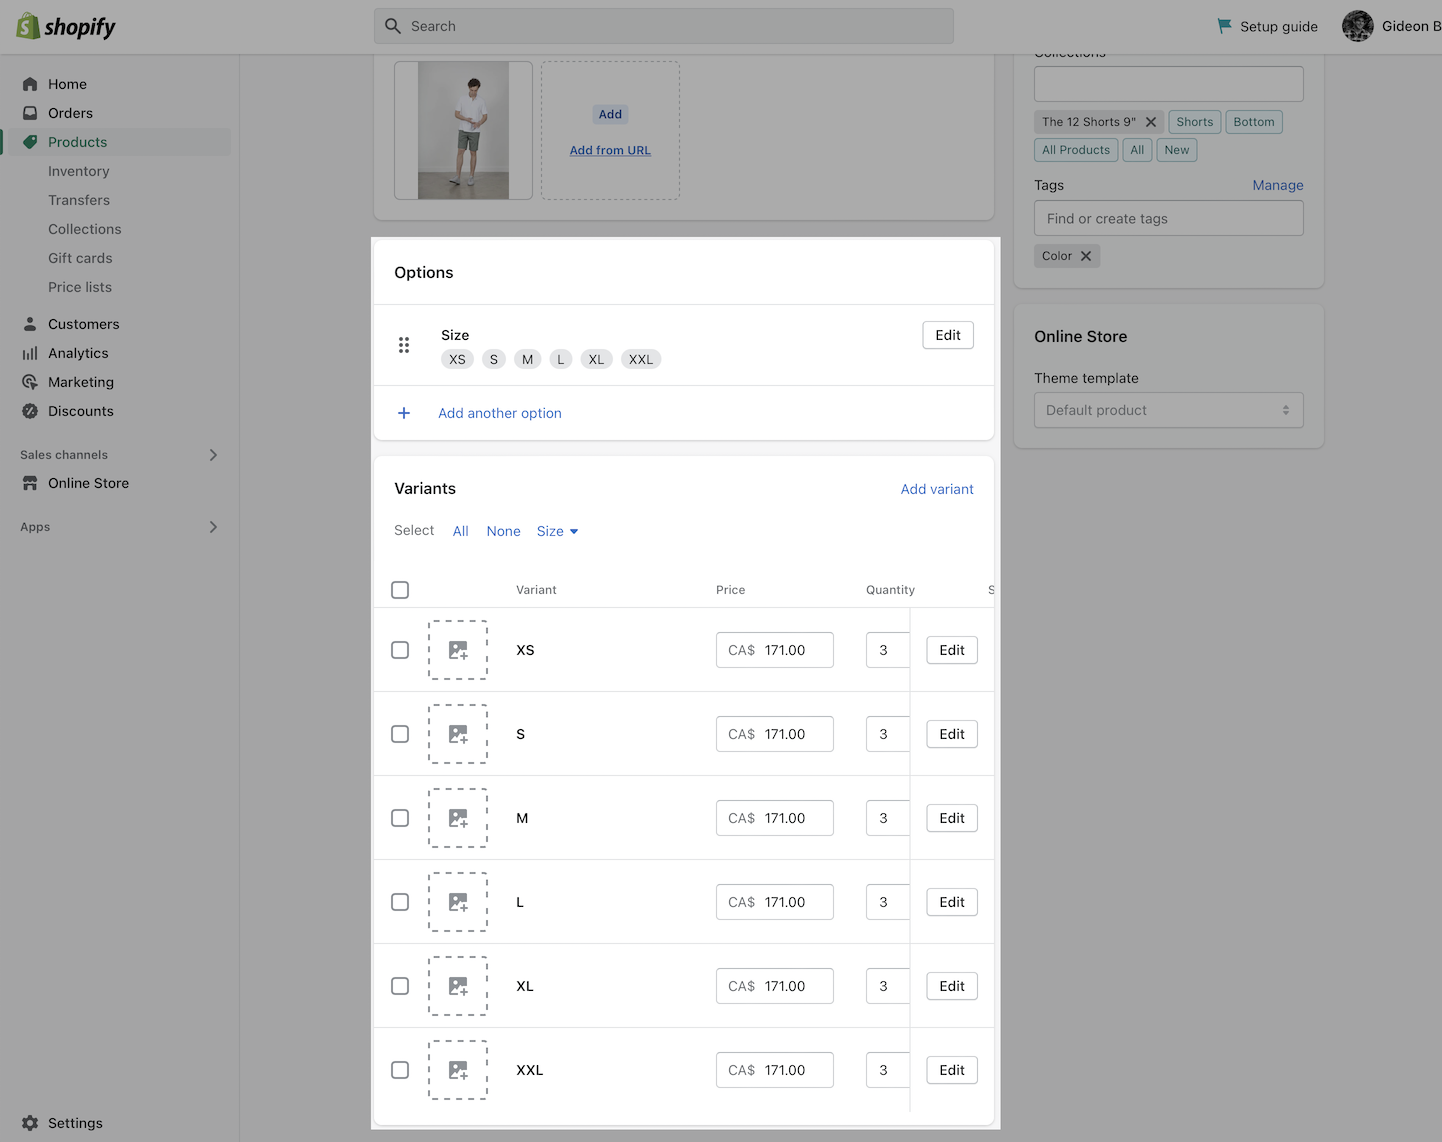Image resolution: width=1442 pixels, height=1142 pixels.
Task: Expand Sales channels section
Action: tap(213, 455)
